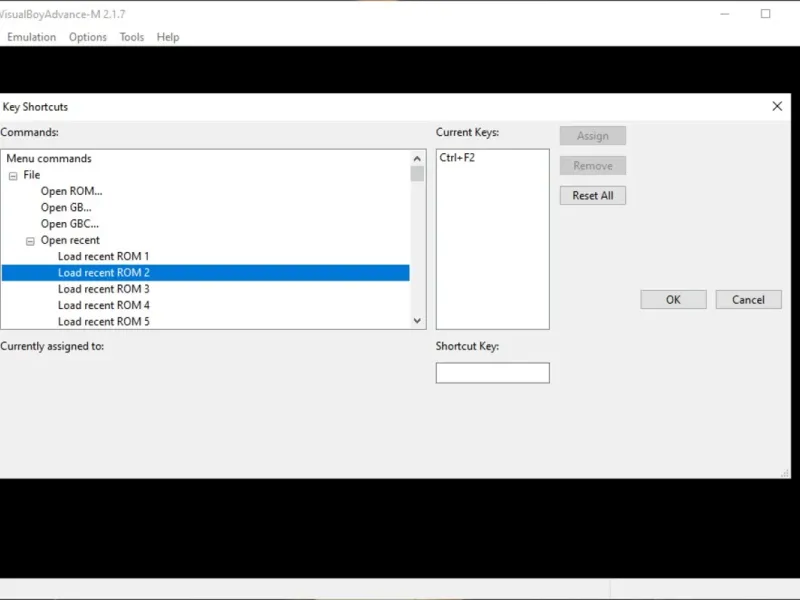Screen dimensions: 800x600
Task: Click the Assign button
Action: coord(593,136)
